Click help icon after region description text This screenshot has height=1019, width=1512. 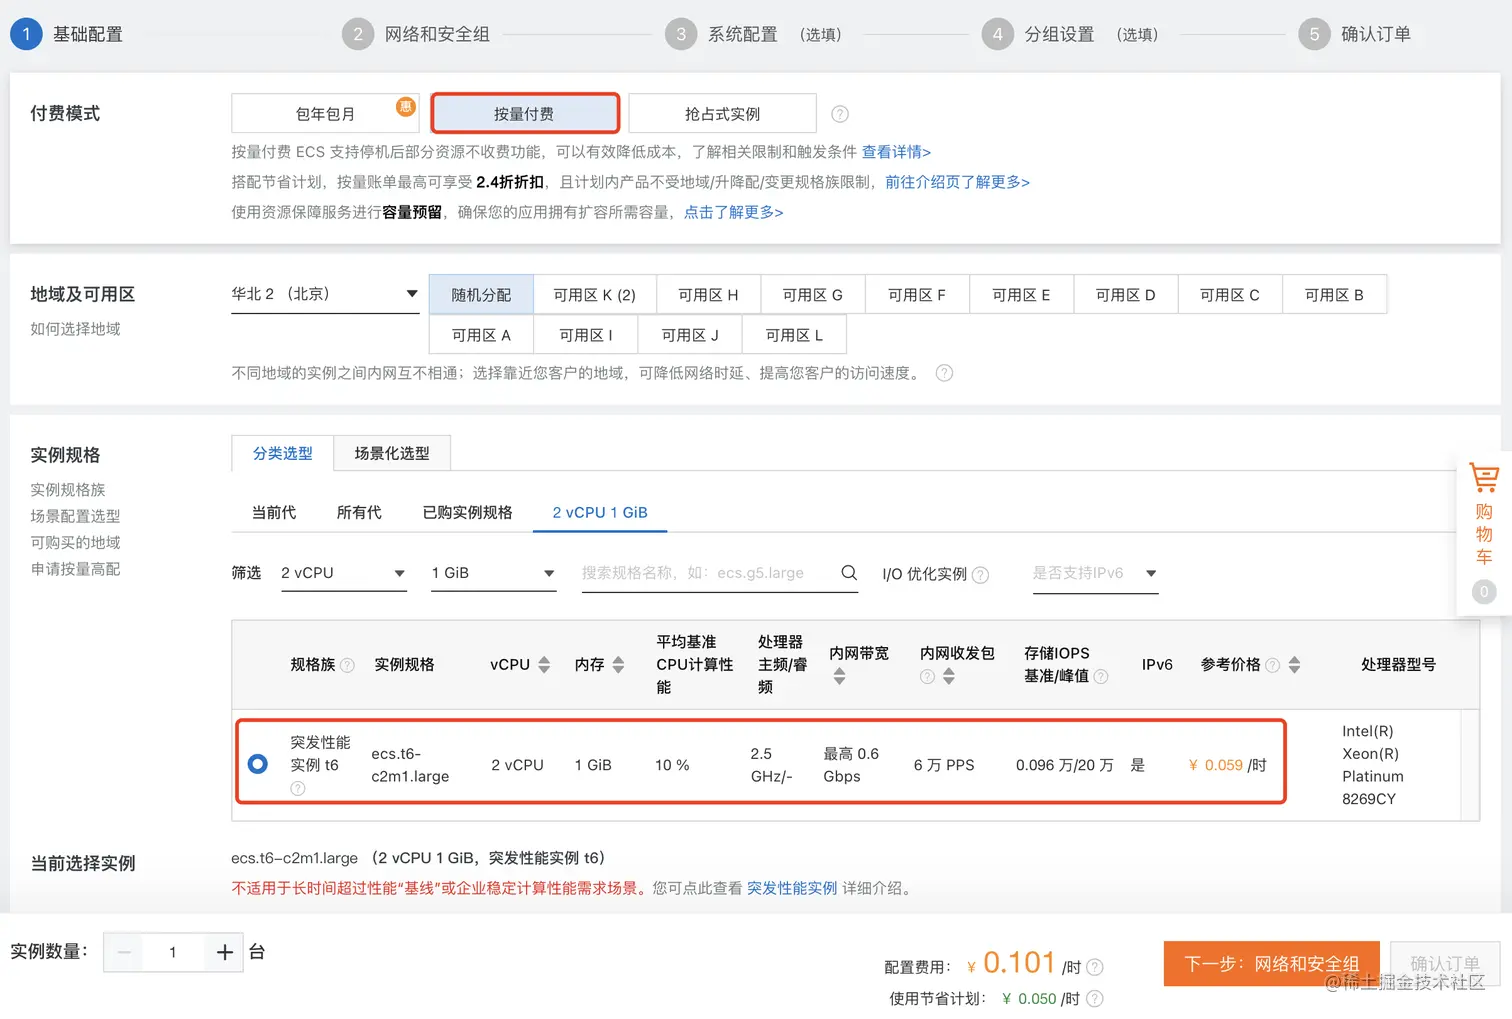[944, 373]
